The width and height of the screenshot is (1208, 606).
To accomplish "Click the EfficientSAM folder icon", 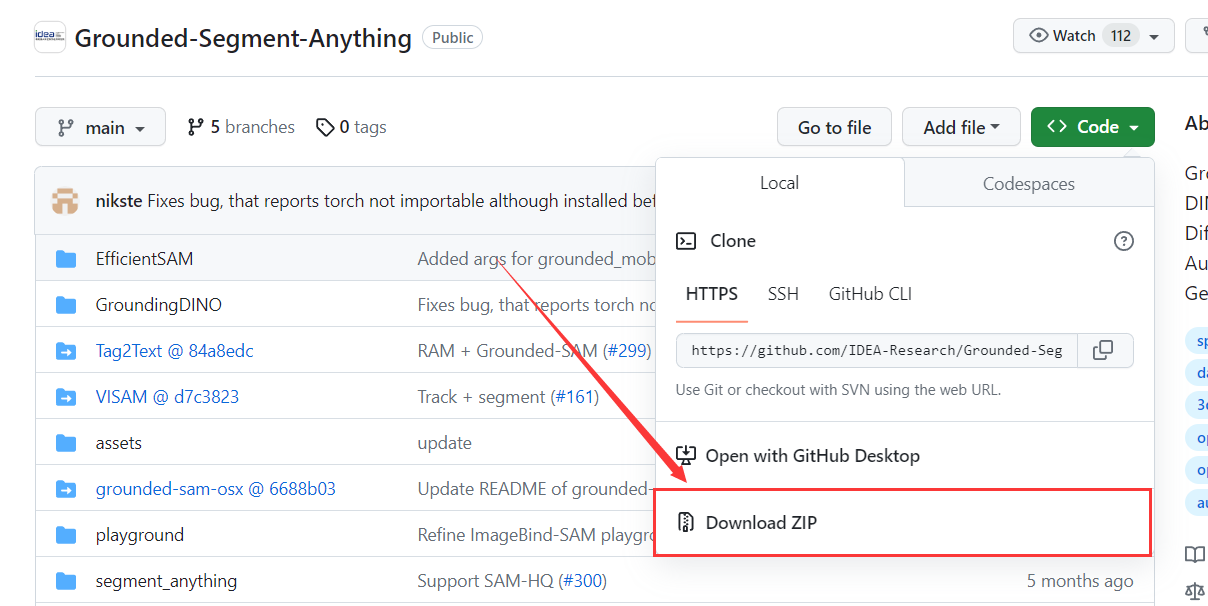I will 66,259.
